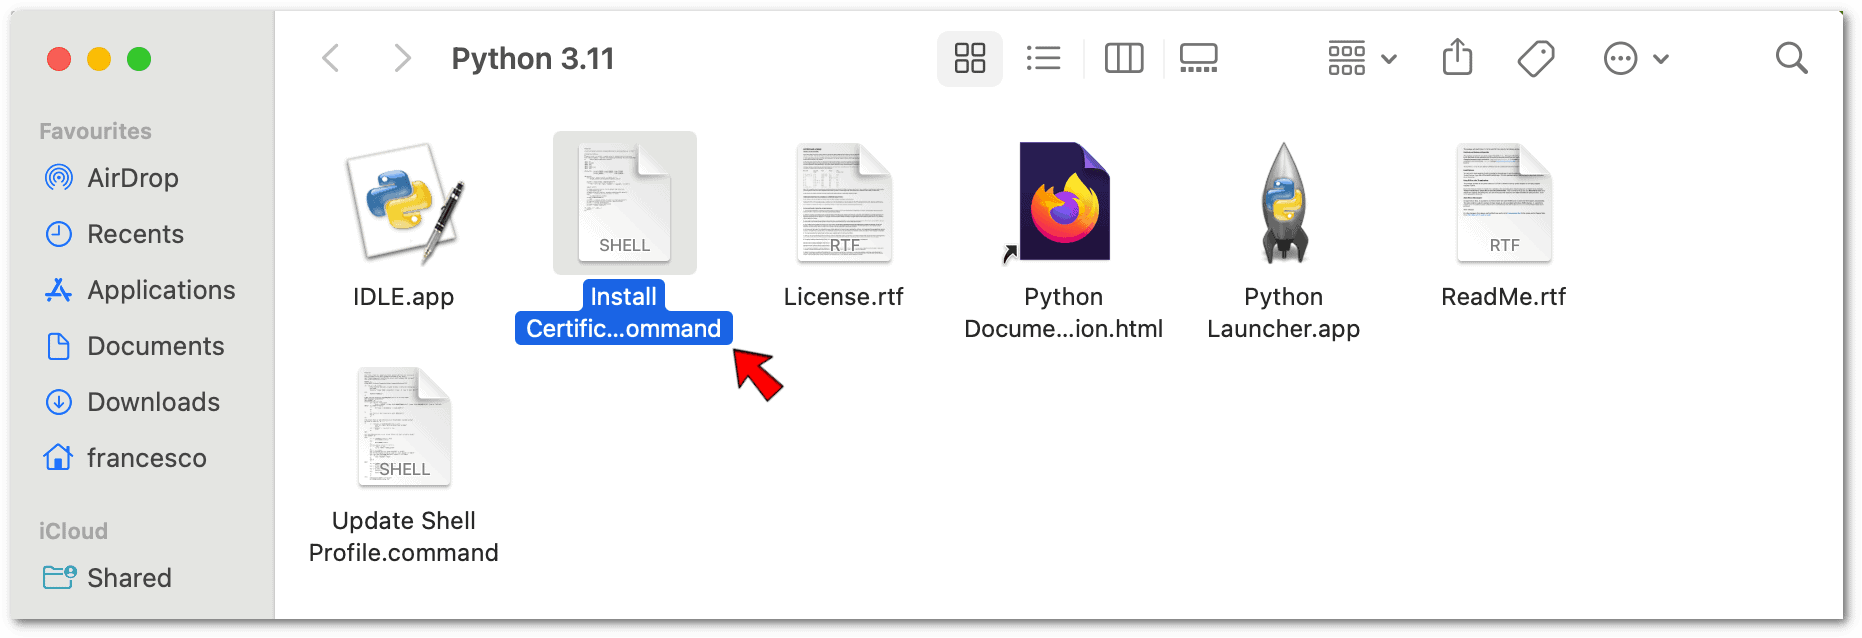
Task: Open the group-by options dropdown
Action: pyautogui.click(x=1361, y=59)
